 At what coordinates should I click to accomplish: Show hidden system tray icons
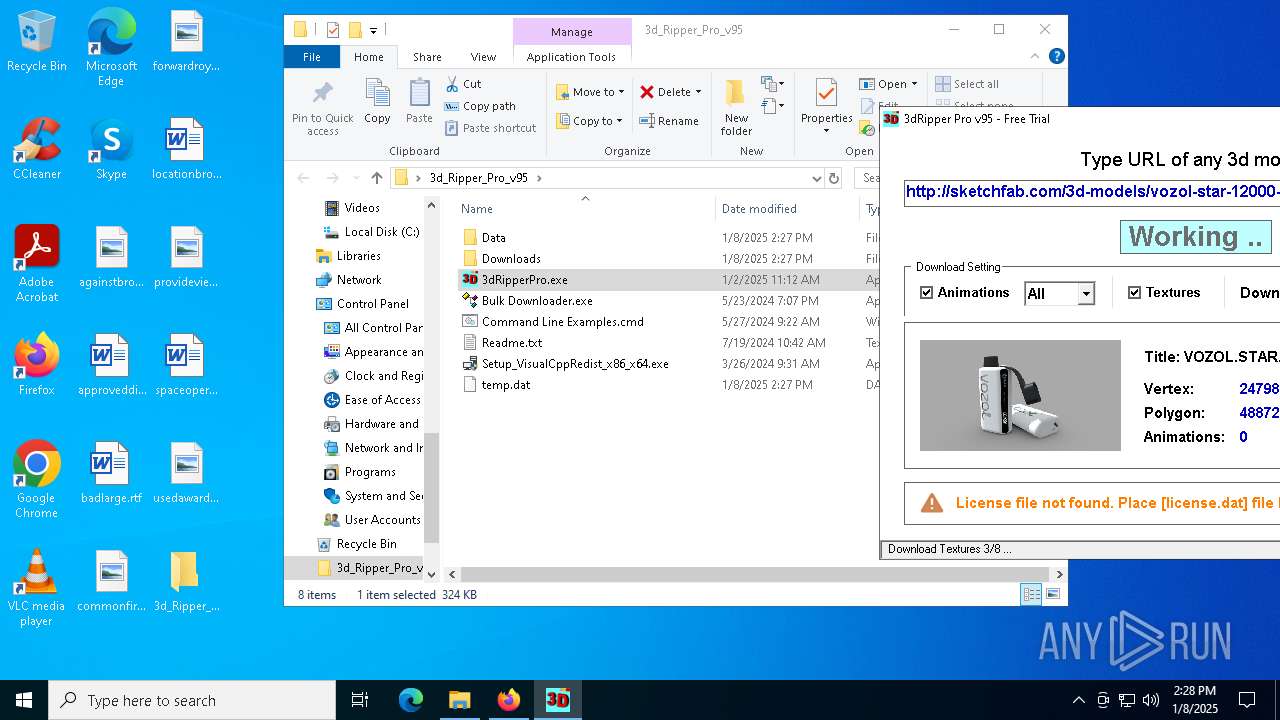[x=1078, y=700]
